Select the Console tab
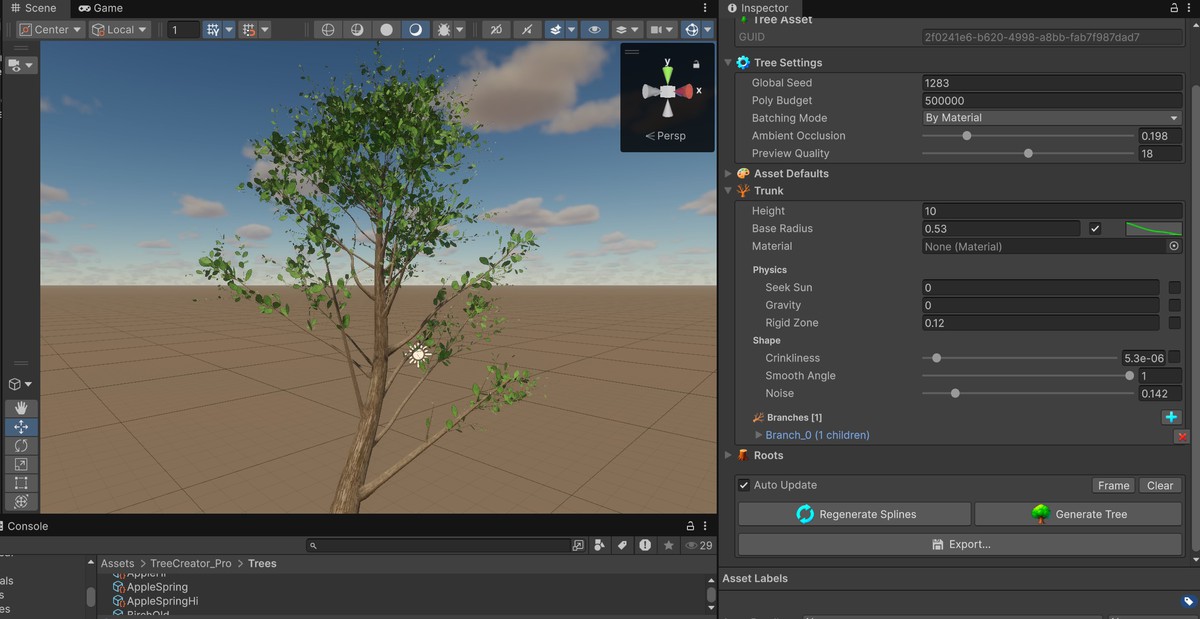The height and width of the screenshot is (619, 1200). 28,526
